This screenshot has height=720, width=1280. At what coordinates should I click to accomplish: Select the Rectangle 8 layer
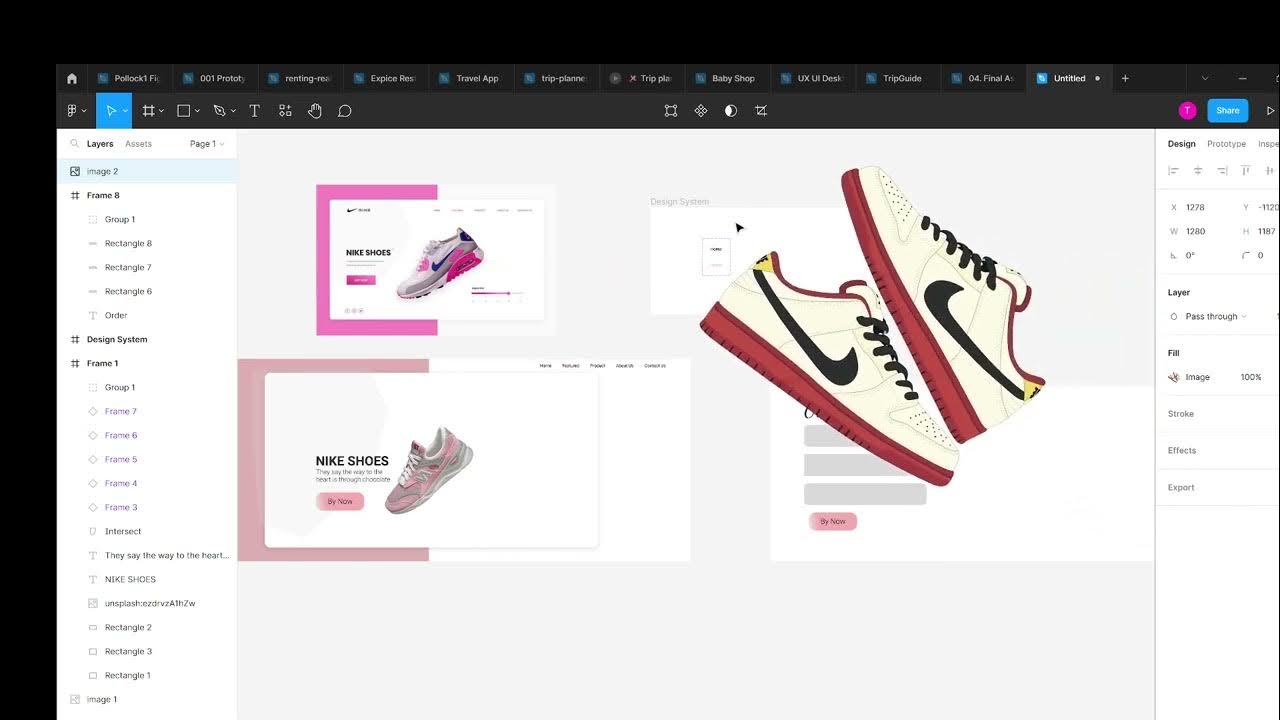[147, 244]
